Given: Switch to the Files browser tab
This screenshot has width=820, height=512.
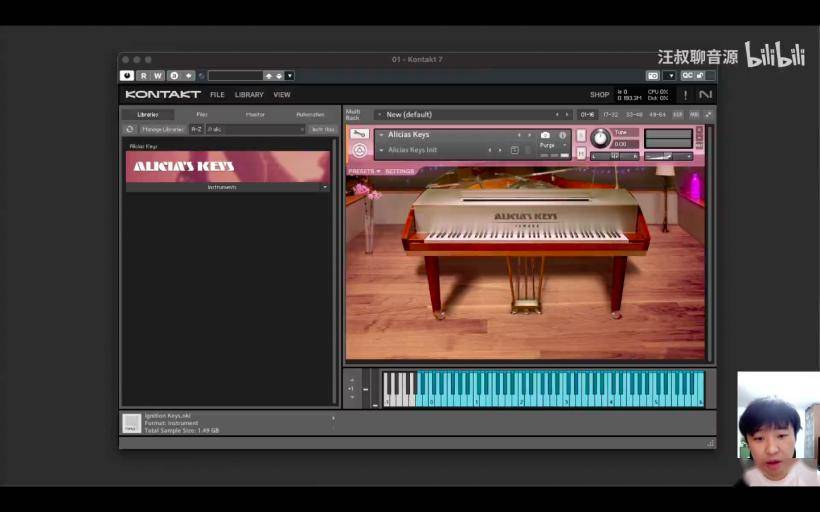Looking at the screenshot, I should pyautogui.click(x=202, y=114).
